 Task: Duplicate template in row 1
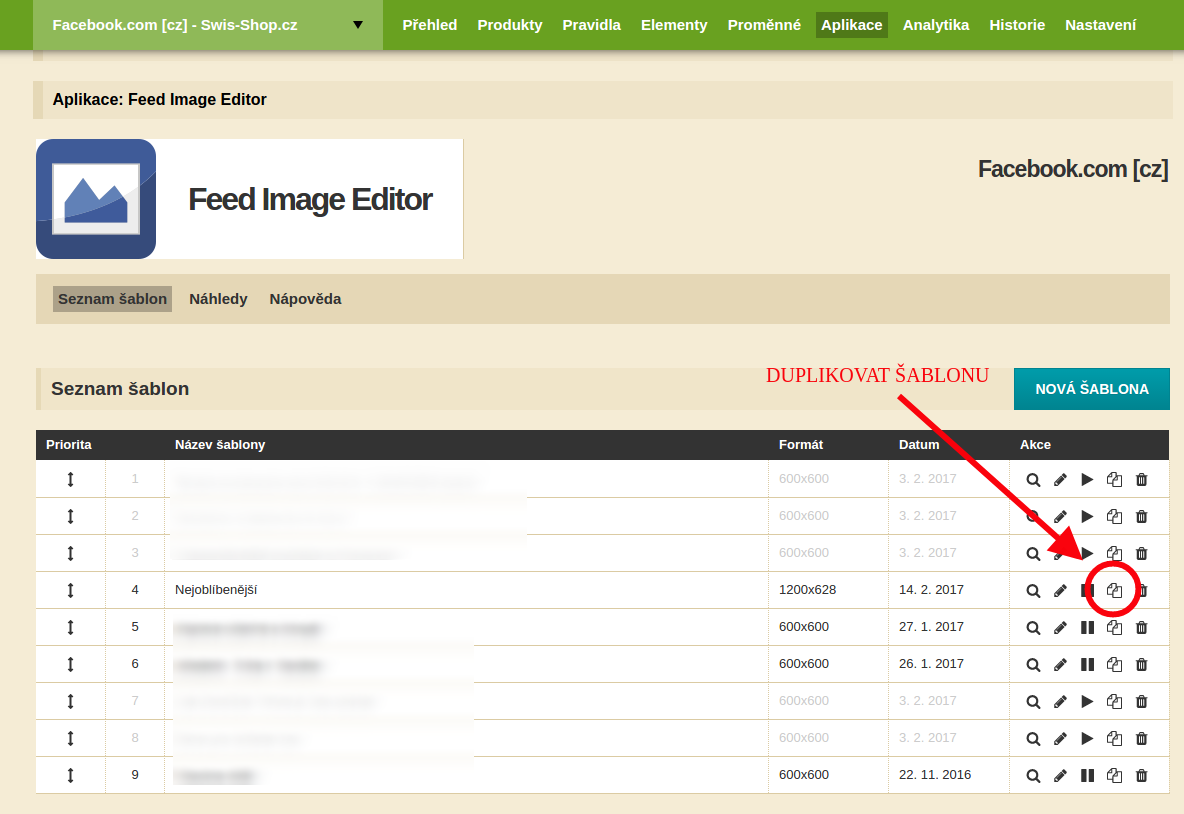pyautogui.click(x=1115, y=479)
